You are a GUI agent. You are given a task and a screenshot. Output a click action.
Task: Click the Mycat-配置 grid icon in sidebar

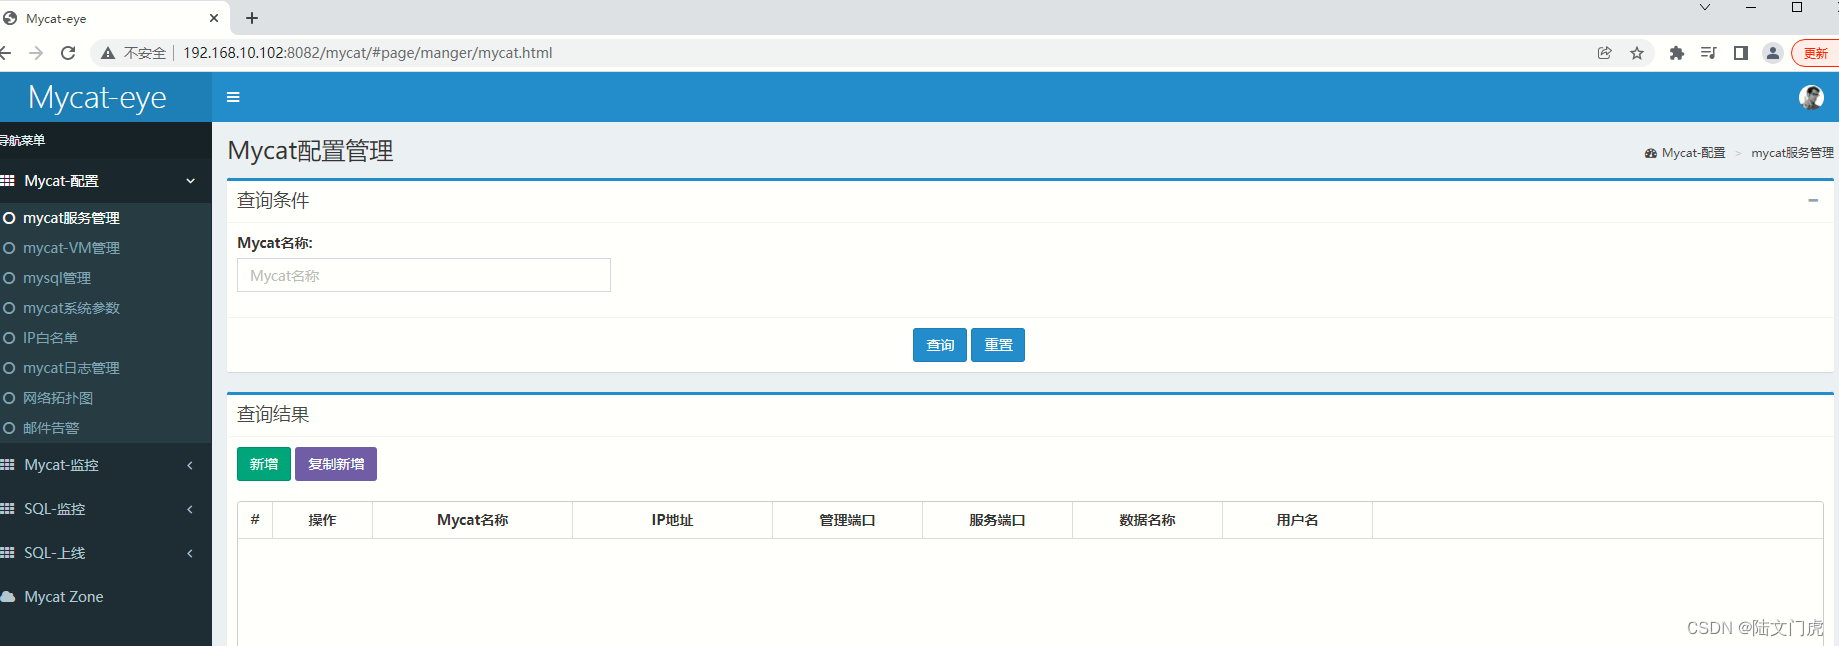click(x=8, y=181)
